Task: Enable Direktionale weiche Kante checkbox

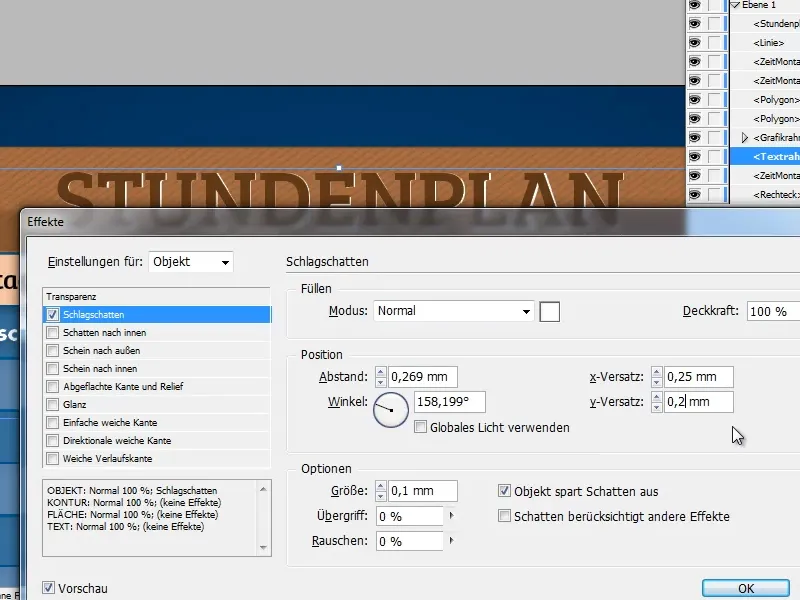Action: 53,440
